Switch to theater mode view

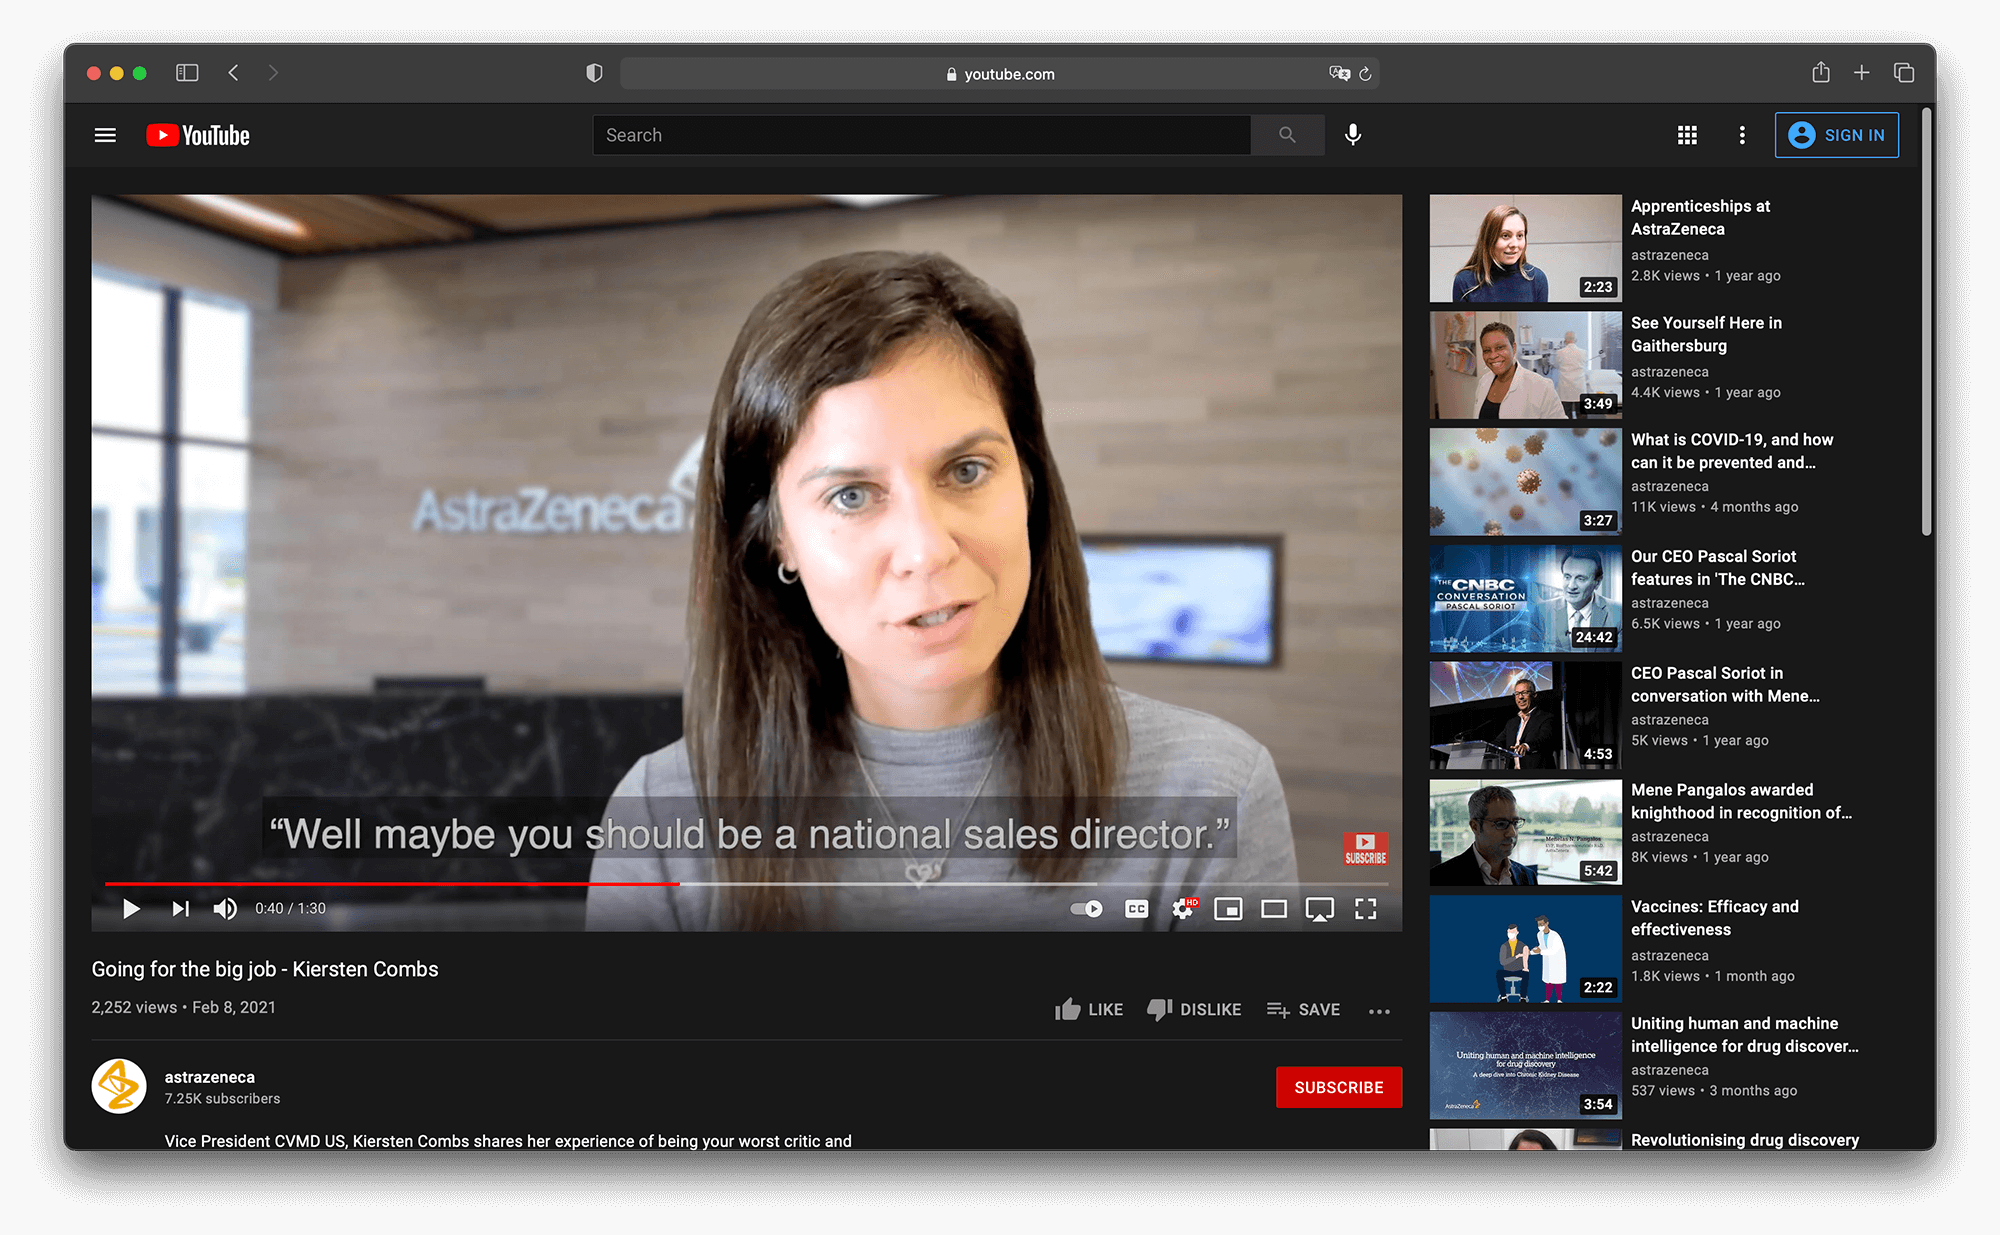[1274, 908]
